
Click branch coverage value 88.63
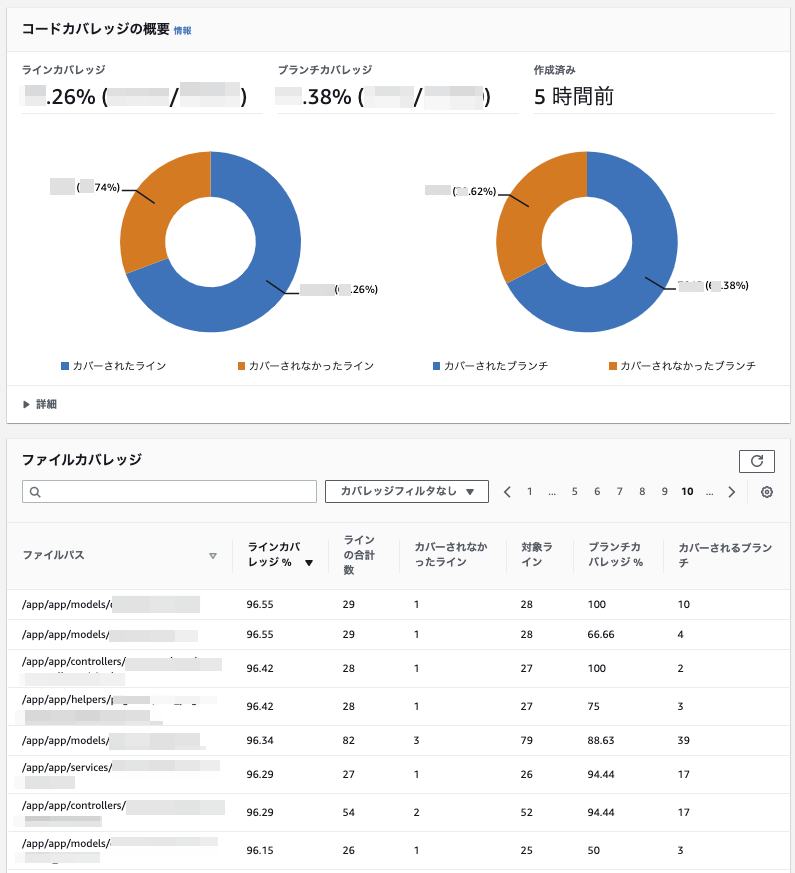(x=601, y=740)
